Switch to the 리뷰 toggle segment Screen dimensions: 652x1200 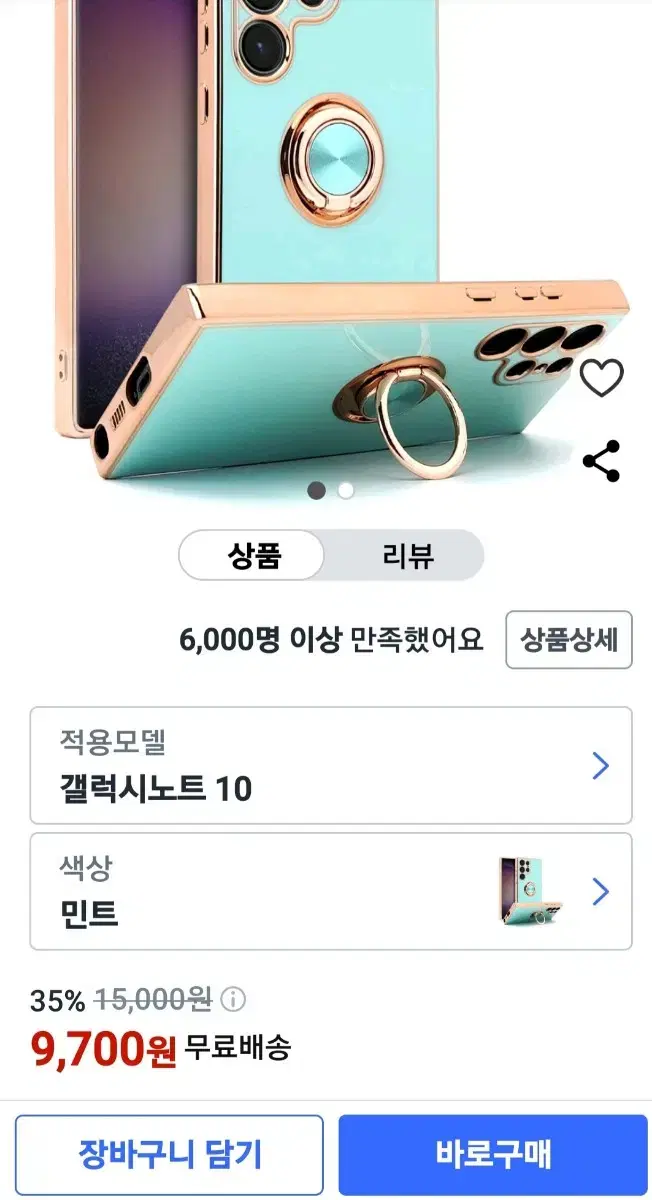tap(408, 555)
